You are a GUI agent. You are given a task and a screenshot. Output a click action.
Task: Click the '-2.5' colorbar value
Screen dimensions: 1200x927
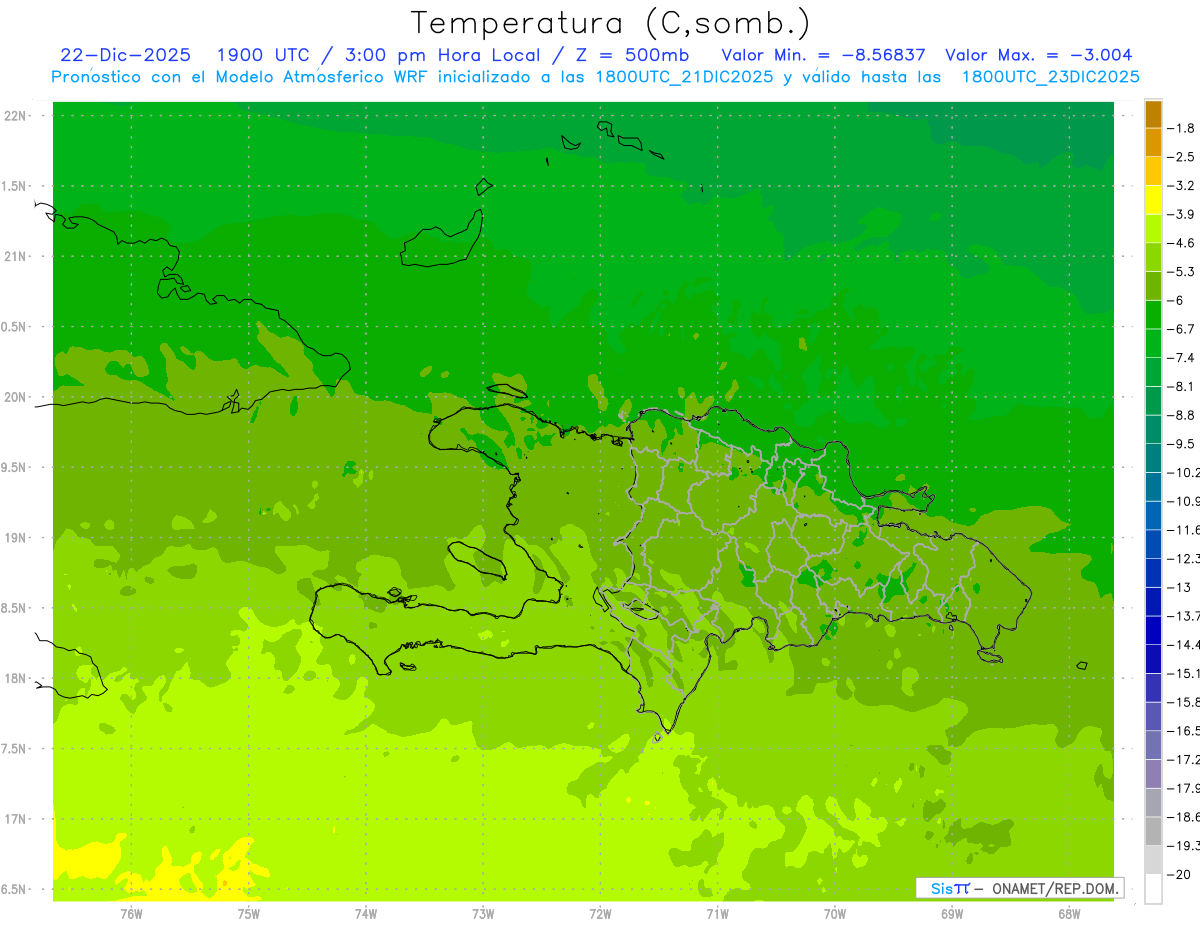(x=1181, y=157)
